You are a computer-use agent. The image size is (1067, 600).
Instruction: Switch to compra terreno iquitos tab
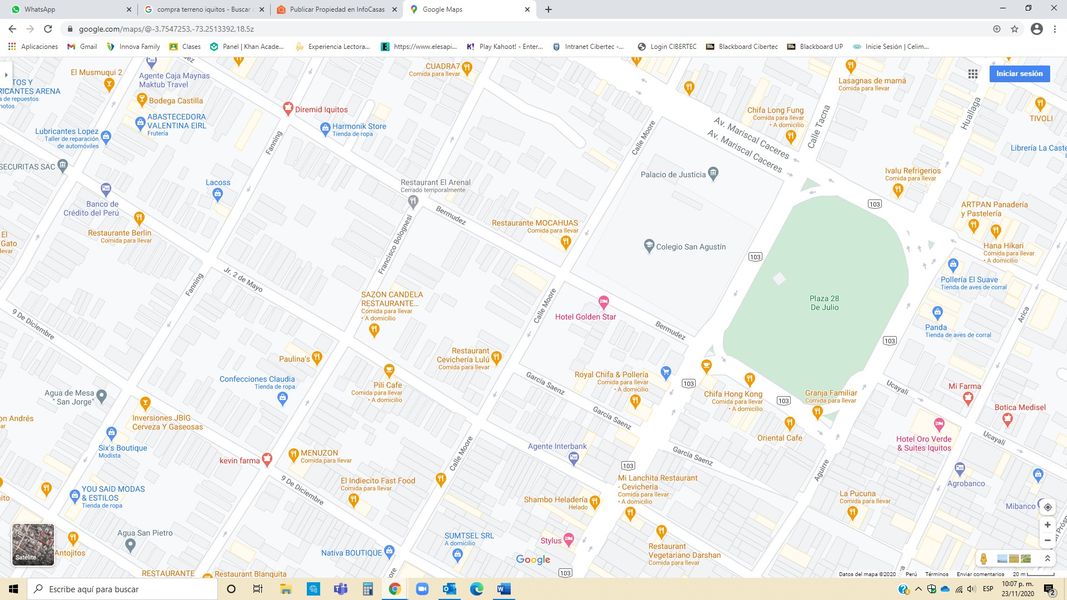[203, 10]
